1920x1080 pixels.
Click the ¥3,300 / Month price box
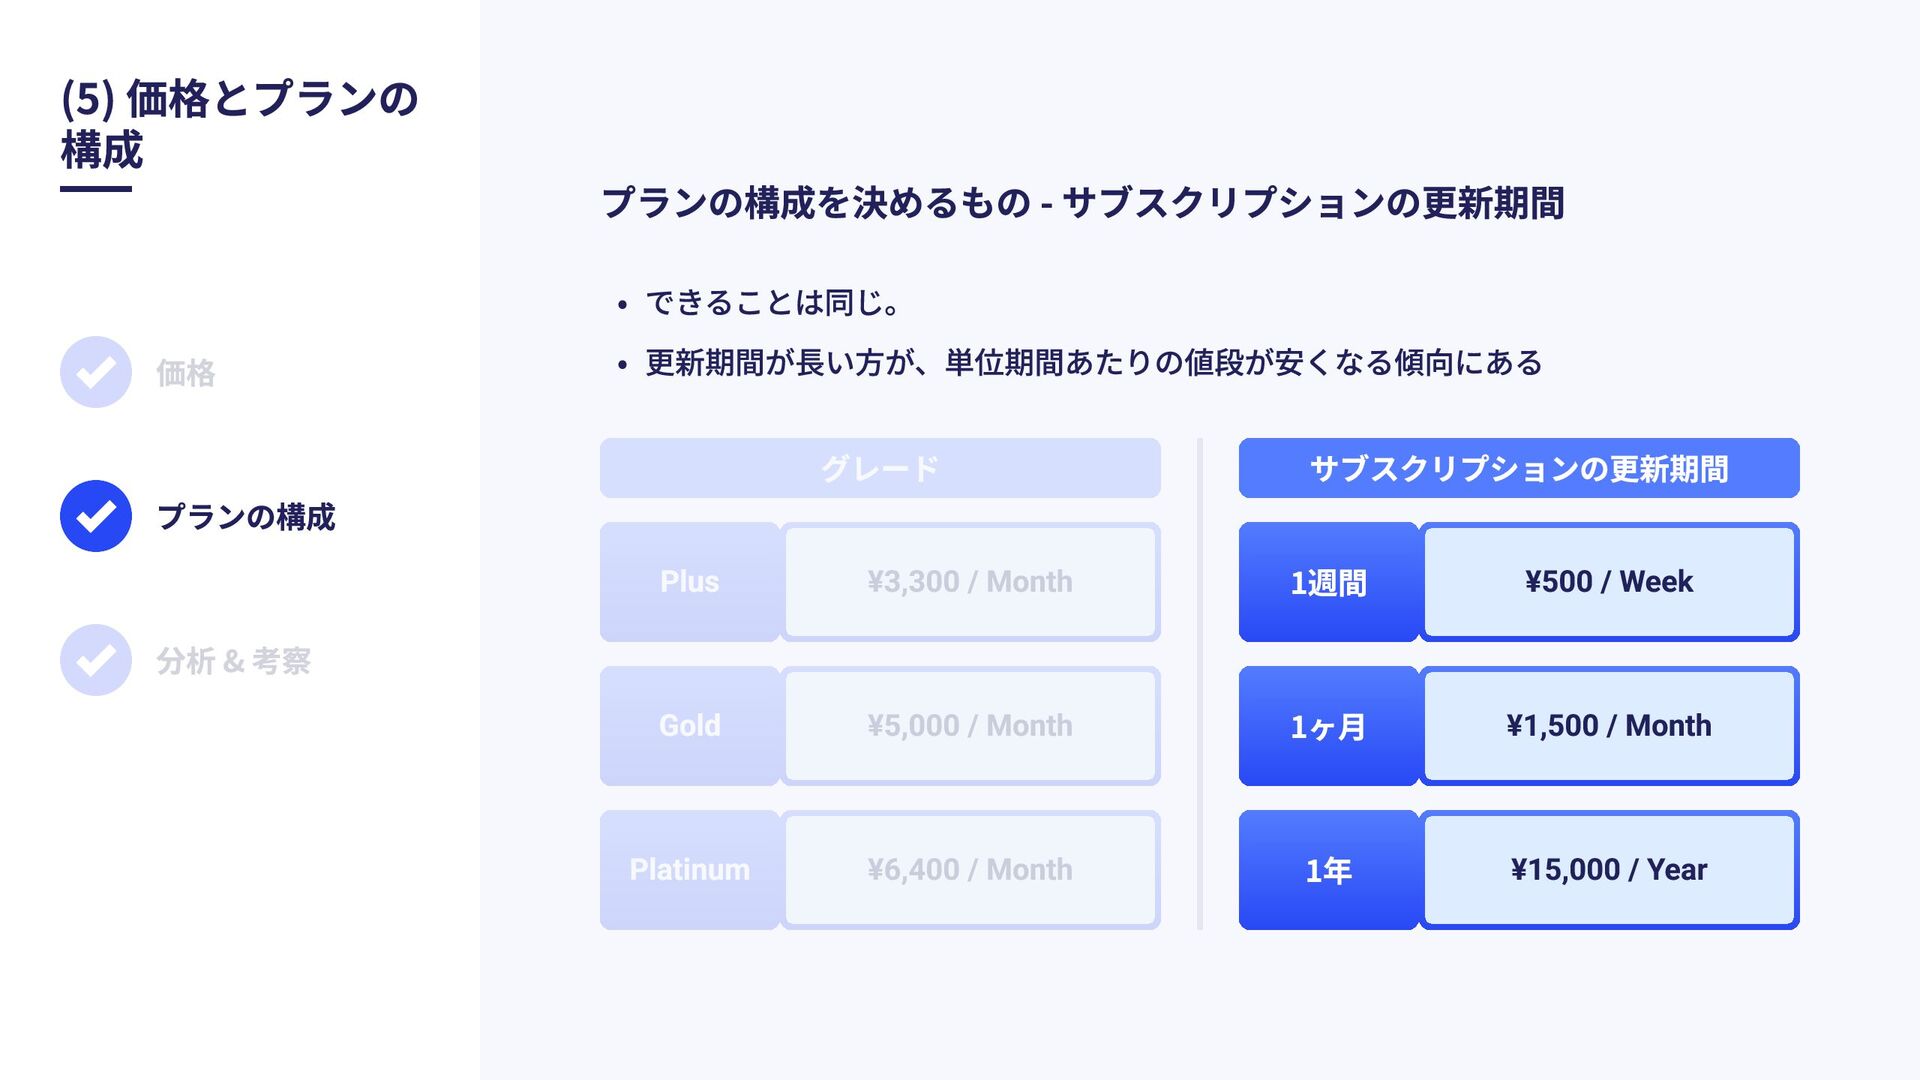click(970, 582)
